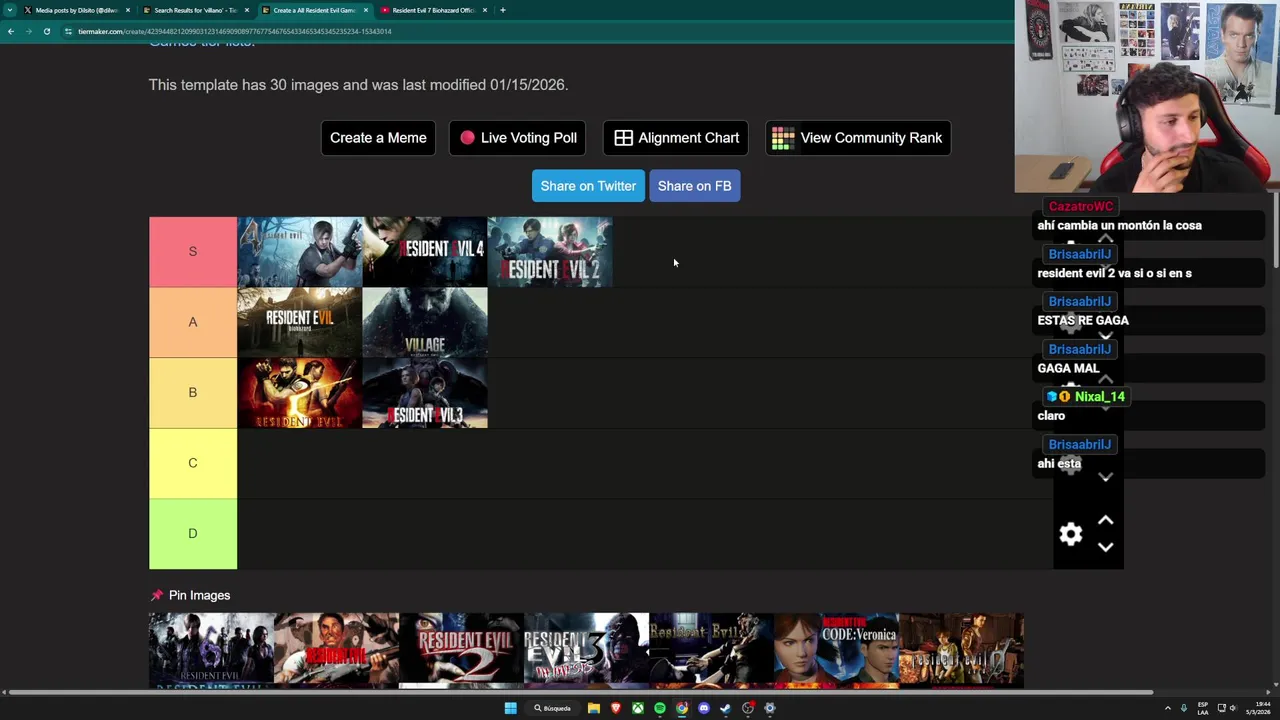This screenshot has height=720, width=1280.
Task: Select original Resident Evil 4 cover in S tier
Action: pos(300,252)
